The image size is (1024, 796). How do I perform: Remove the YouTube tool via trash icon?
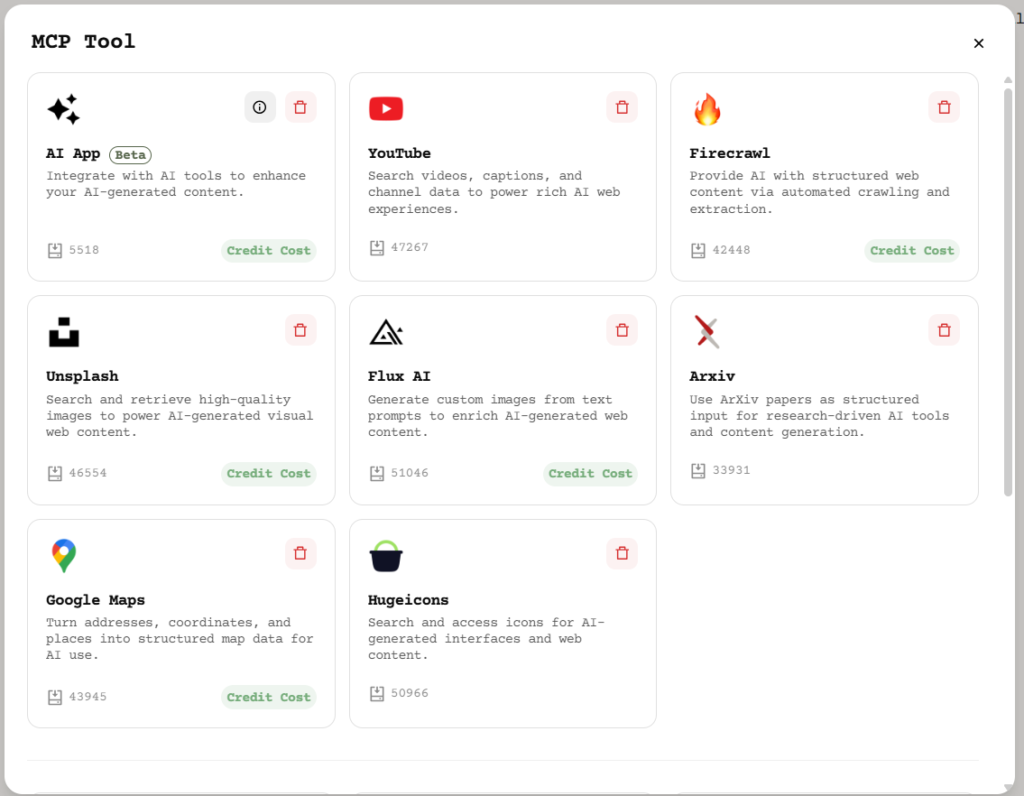click(x=622, y=107)
